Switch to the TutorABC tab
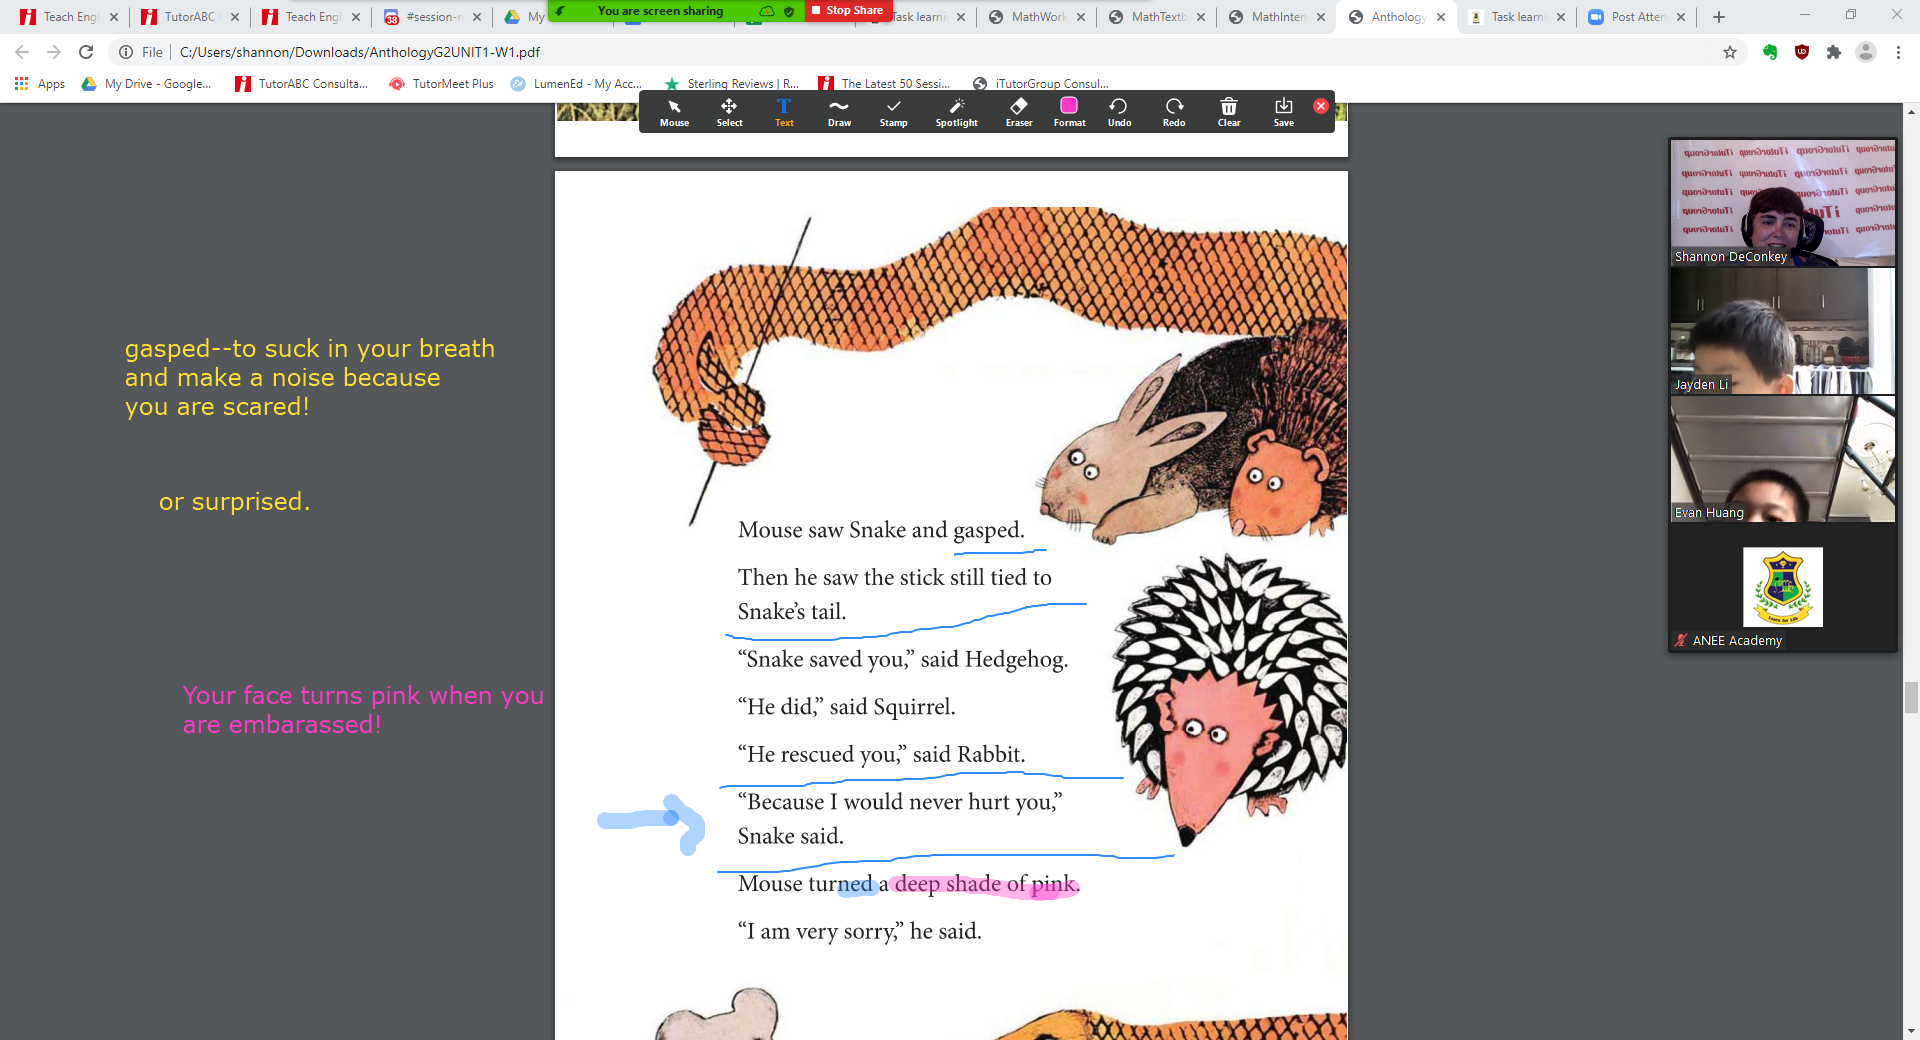The image size is (1920, 1040). [x=181, y=17]
